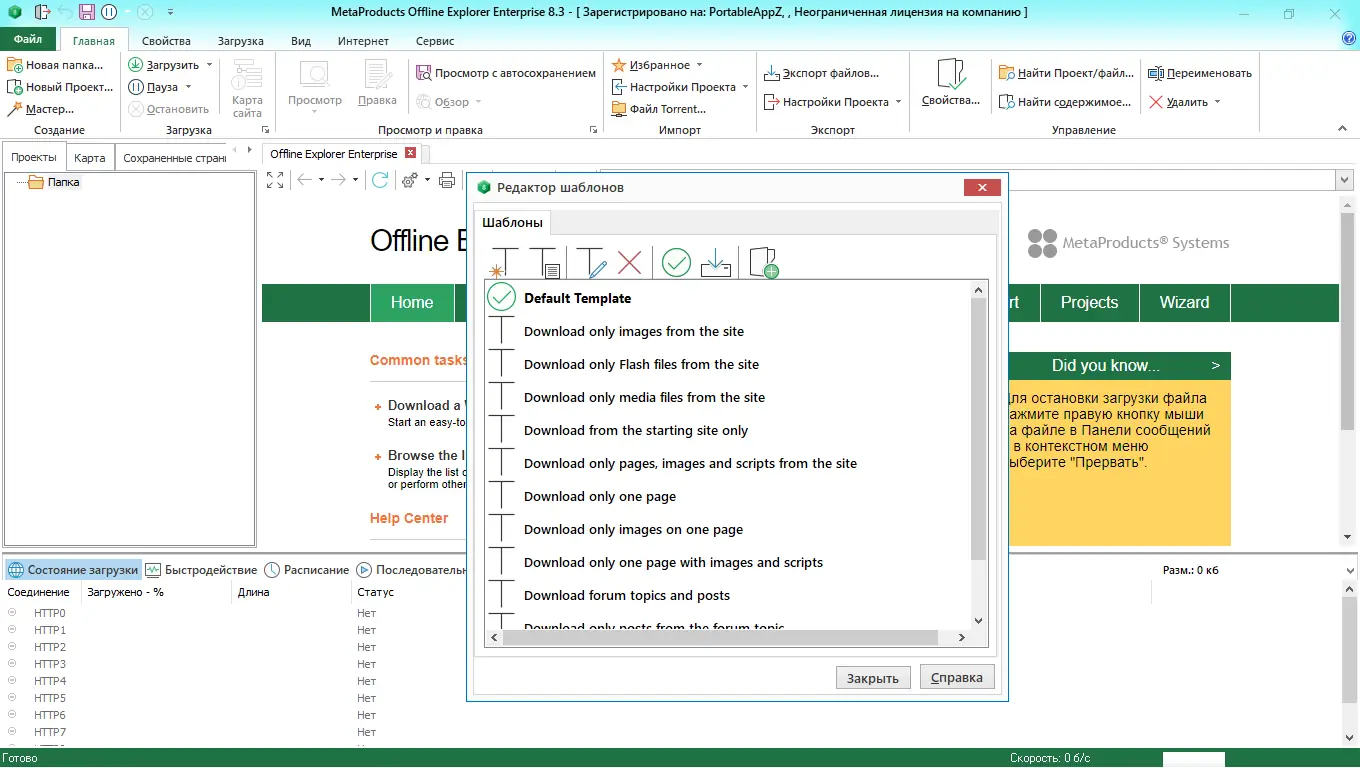Click the import template icon with blue arrow
Viewport: 1360px width, 768px height.
click(x=716, y=262)
